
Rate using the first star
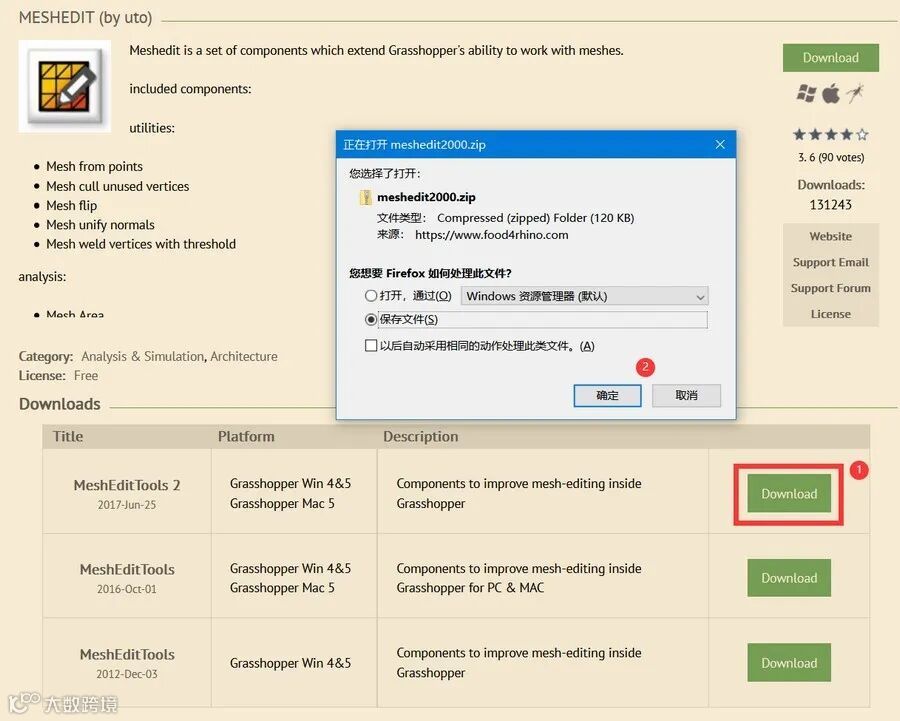pyautogui.click(x=799, y=135)
